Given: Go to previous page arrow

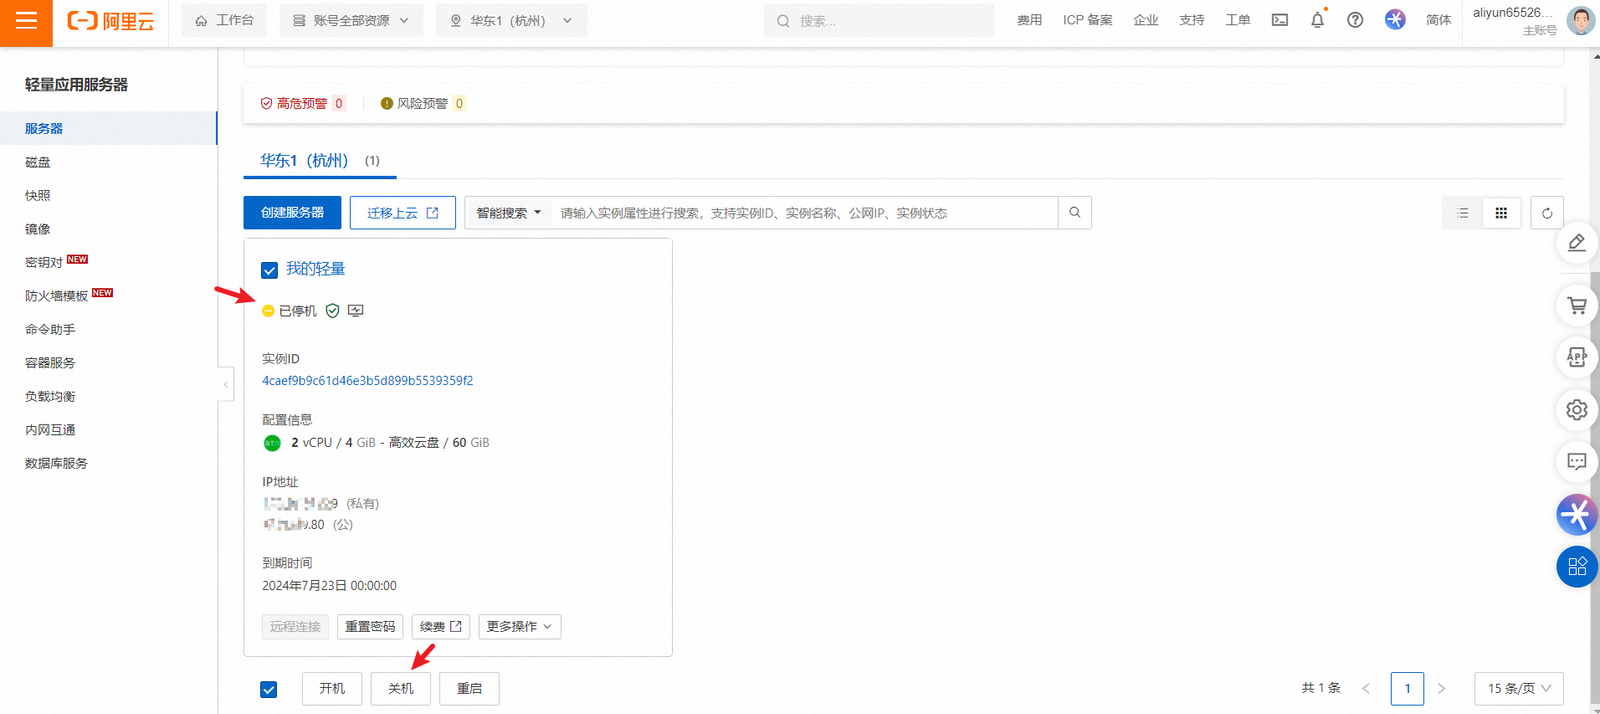Looking at the screenshot, I should 1366,688.
